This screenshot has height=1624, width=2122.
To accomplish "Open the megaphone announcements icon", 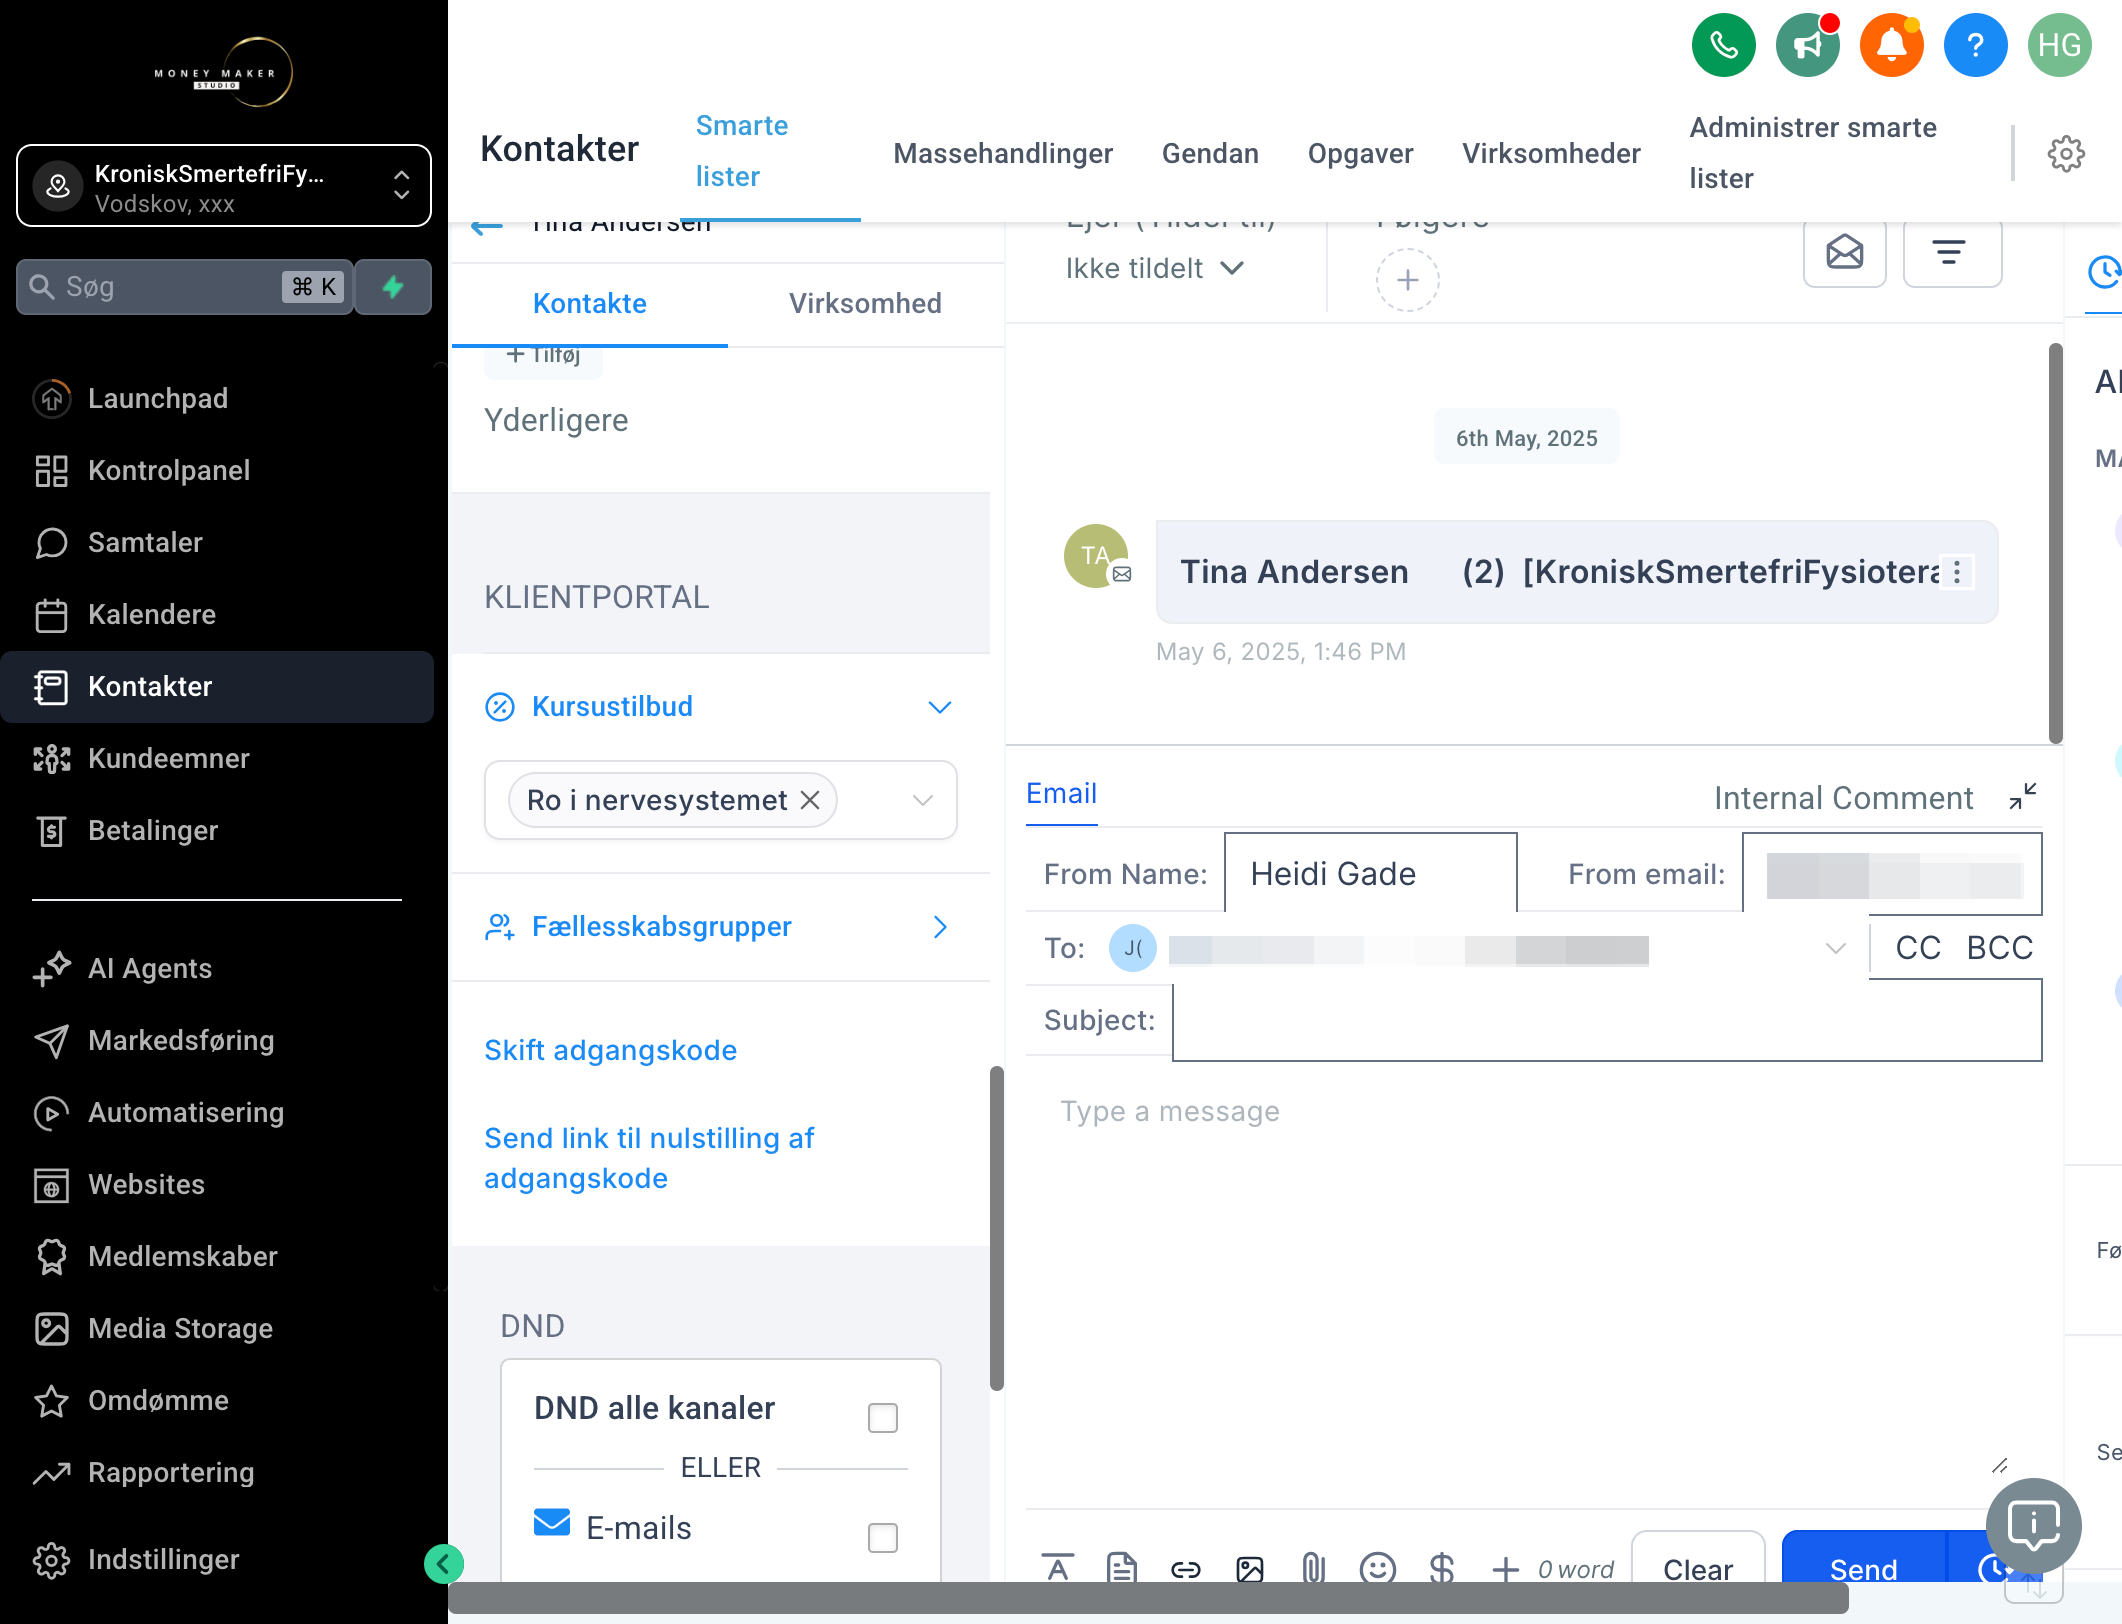I will pyautogui.click(x=1807, y=45).
